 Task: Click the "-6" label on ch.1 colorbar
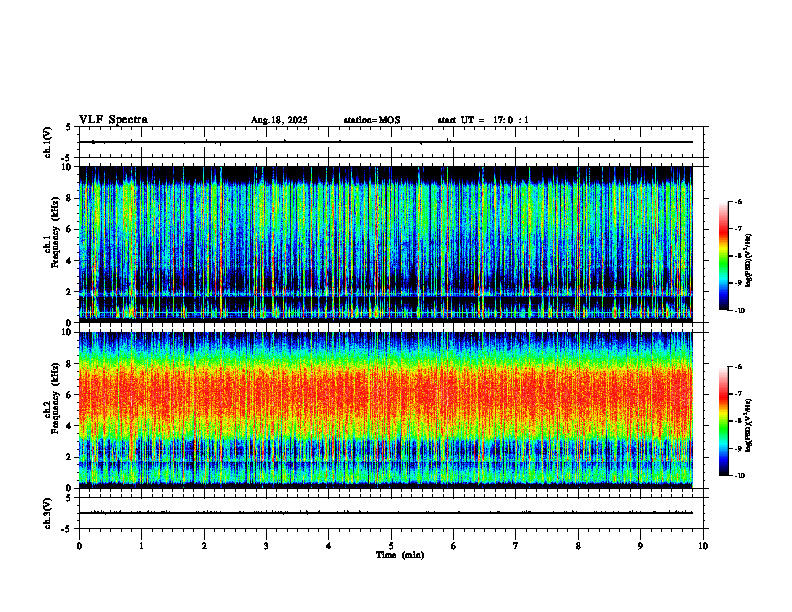(x=738, y=201)
